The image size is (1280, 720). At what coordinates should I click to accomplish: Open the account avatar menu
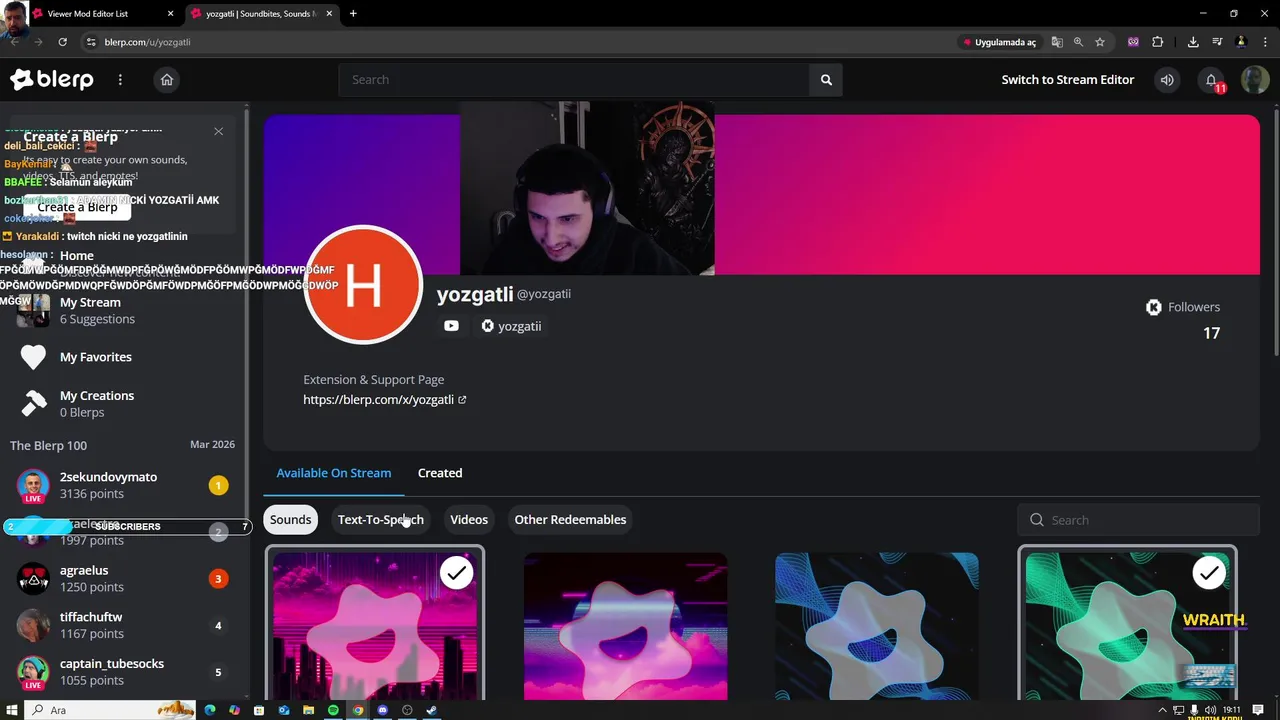1255,80
